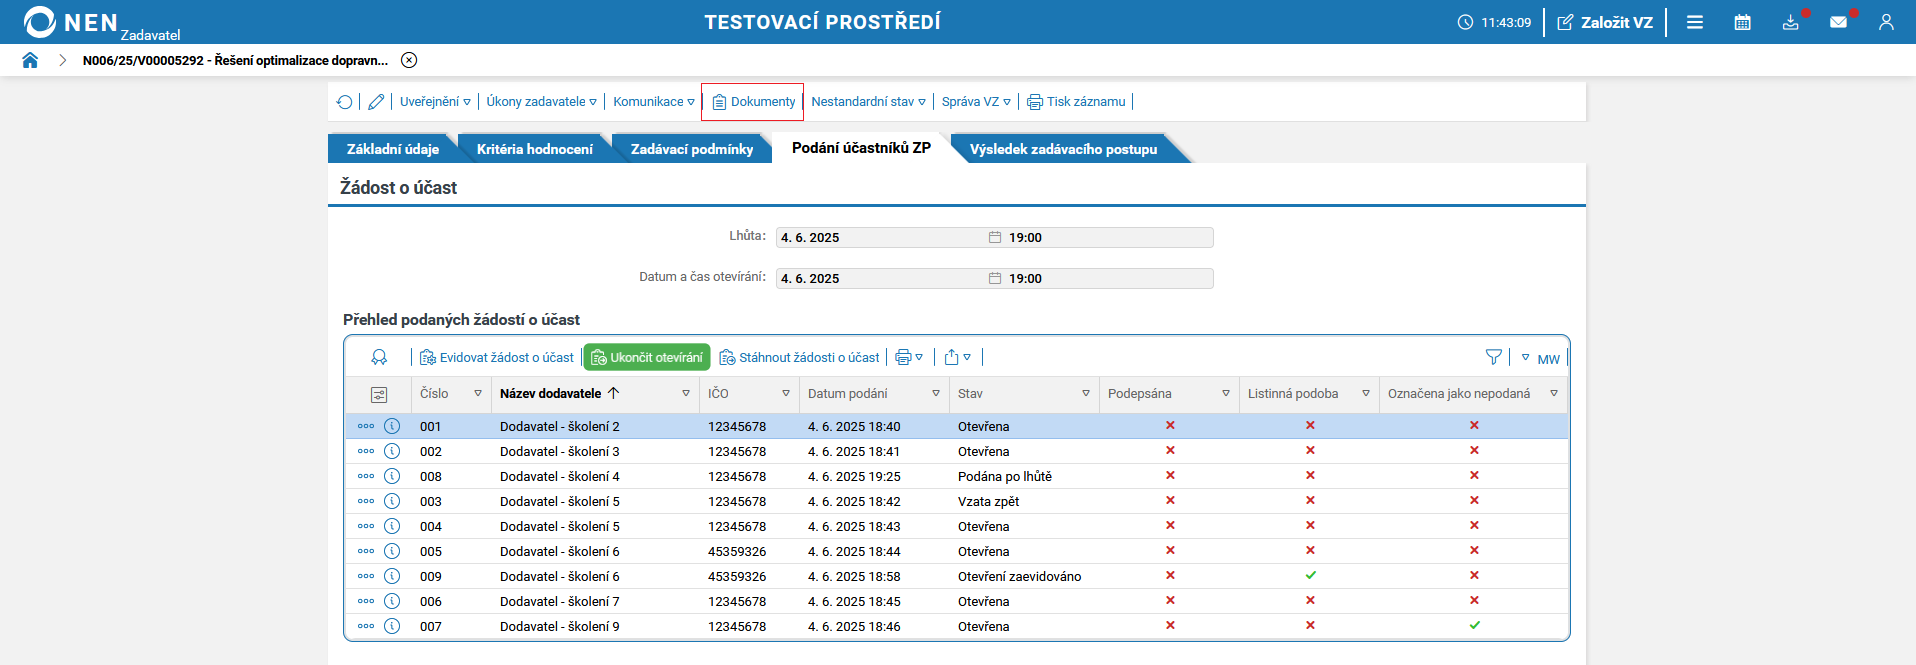Screen dimensions: 1916x665
Task: Switch to Zadávací podmínky tab
Action: [692, 149]
